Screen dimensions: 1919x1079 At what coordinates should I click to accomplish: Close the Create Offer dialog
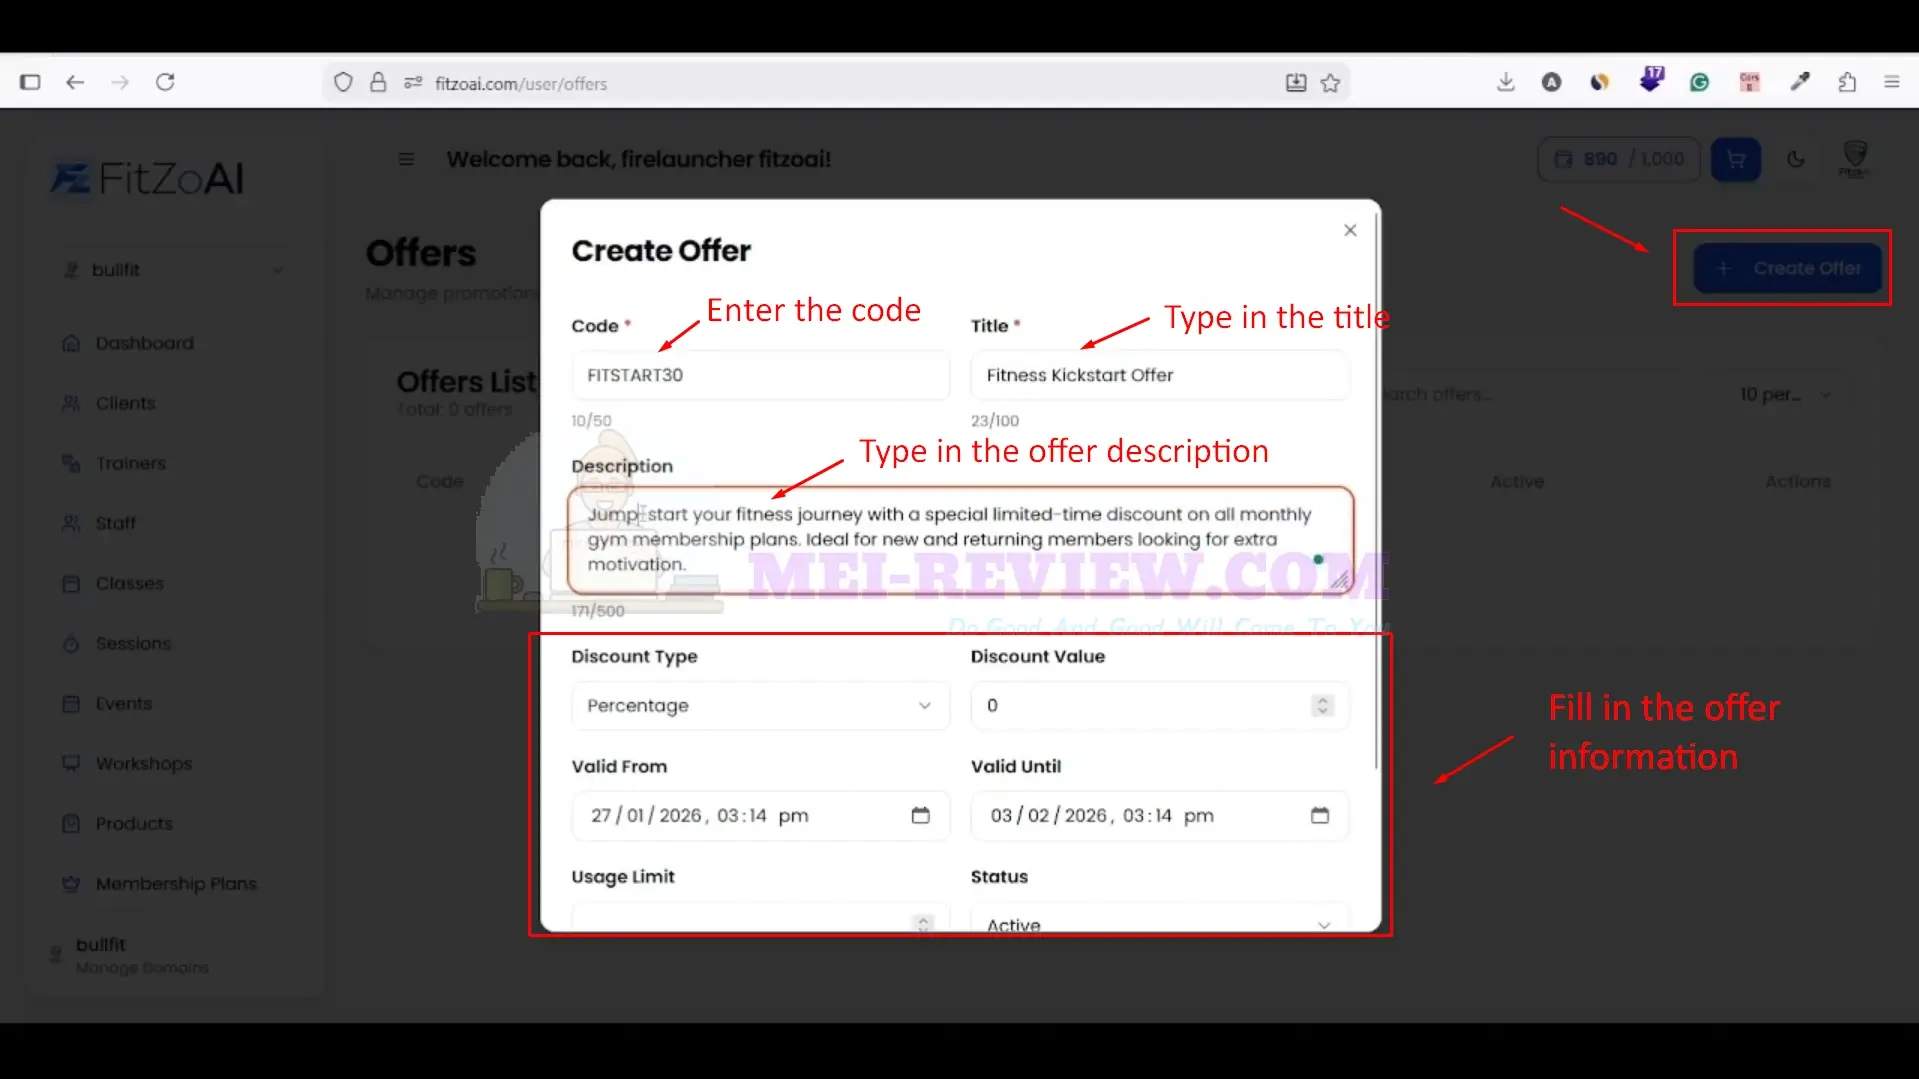(x=1350, y=230)
